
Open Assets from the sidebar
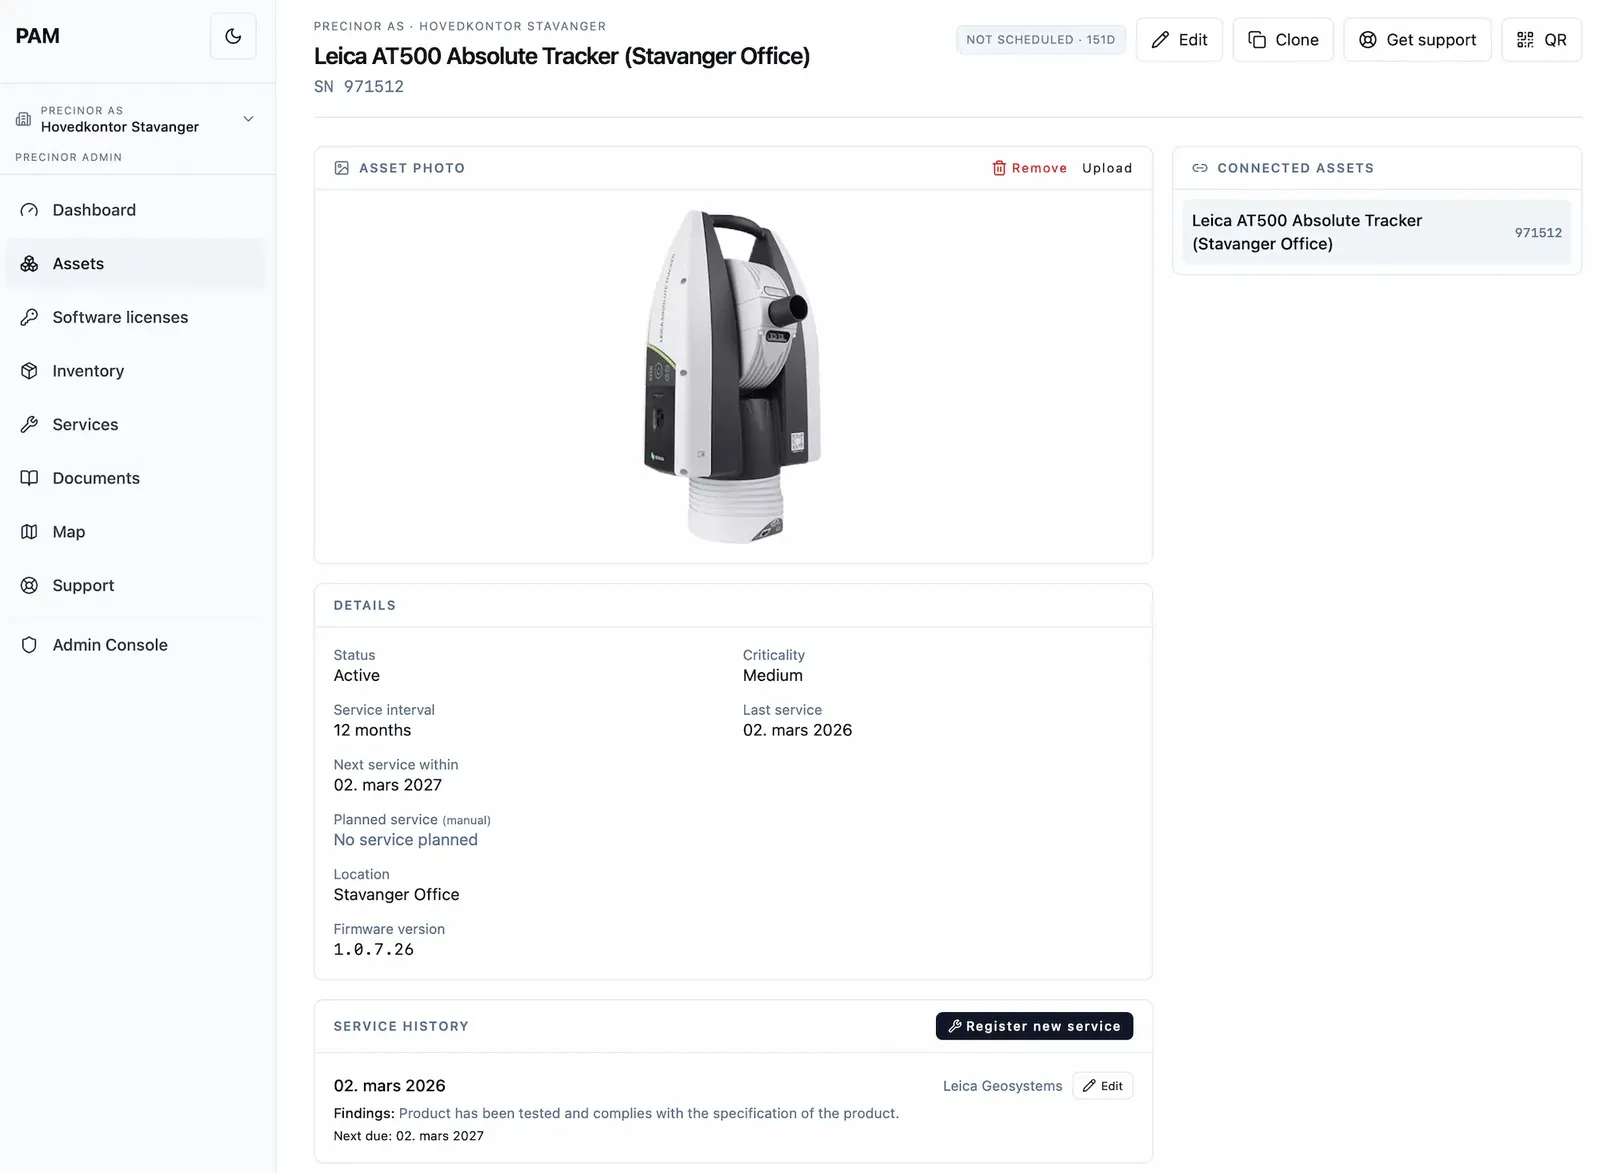(x=136, y=264)
